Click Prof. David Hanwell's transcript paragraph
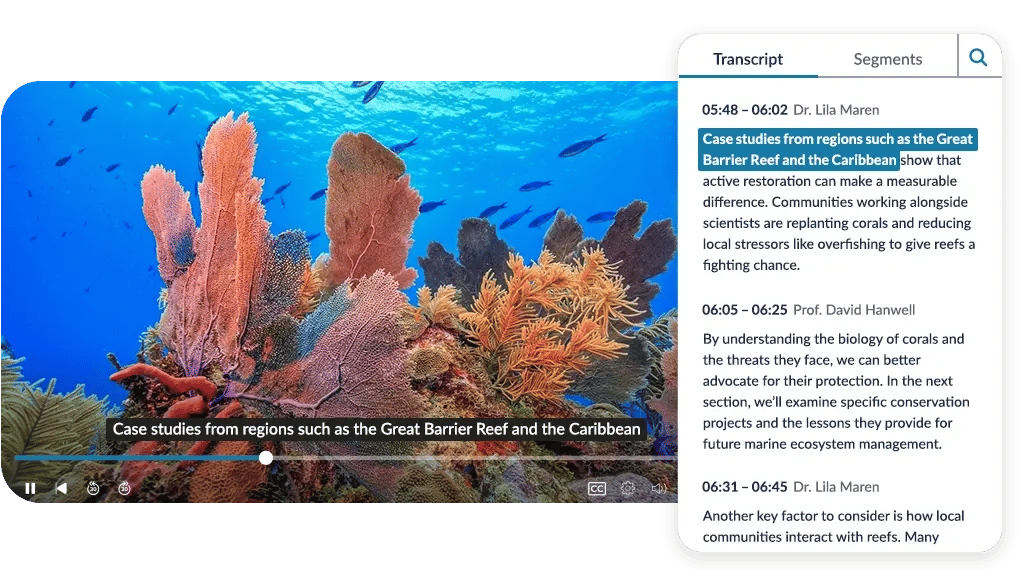 (836, 391)
